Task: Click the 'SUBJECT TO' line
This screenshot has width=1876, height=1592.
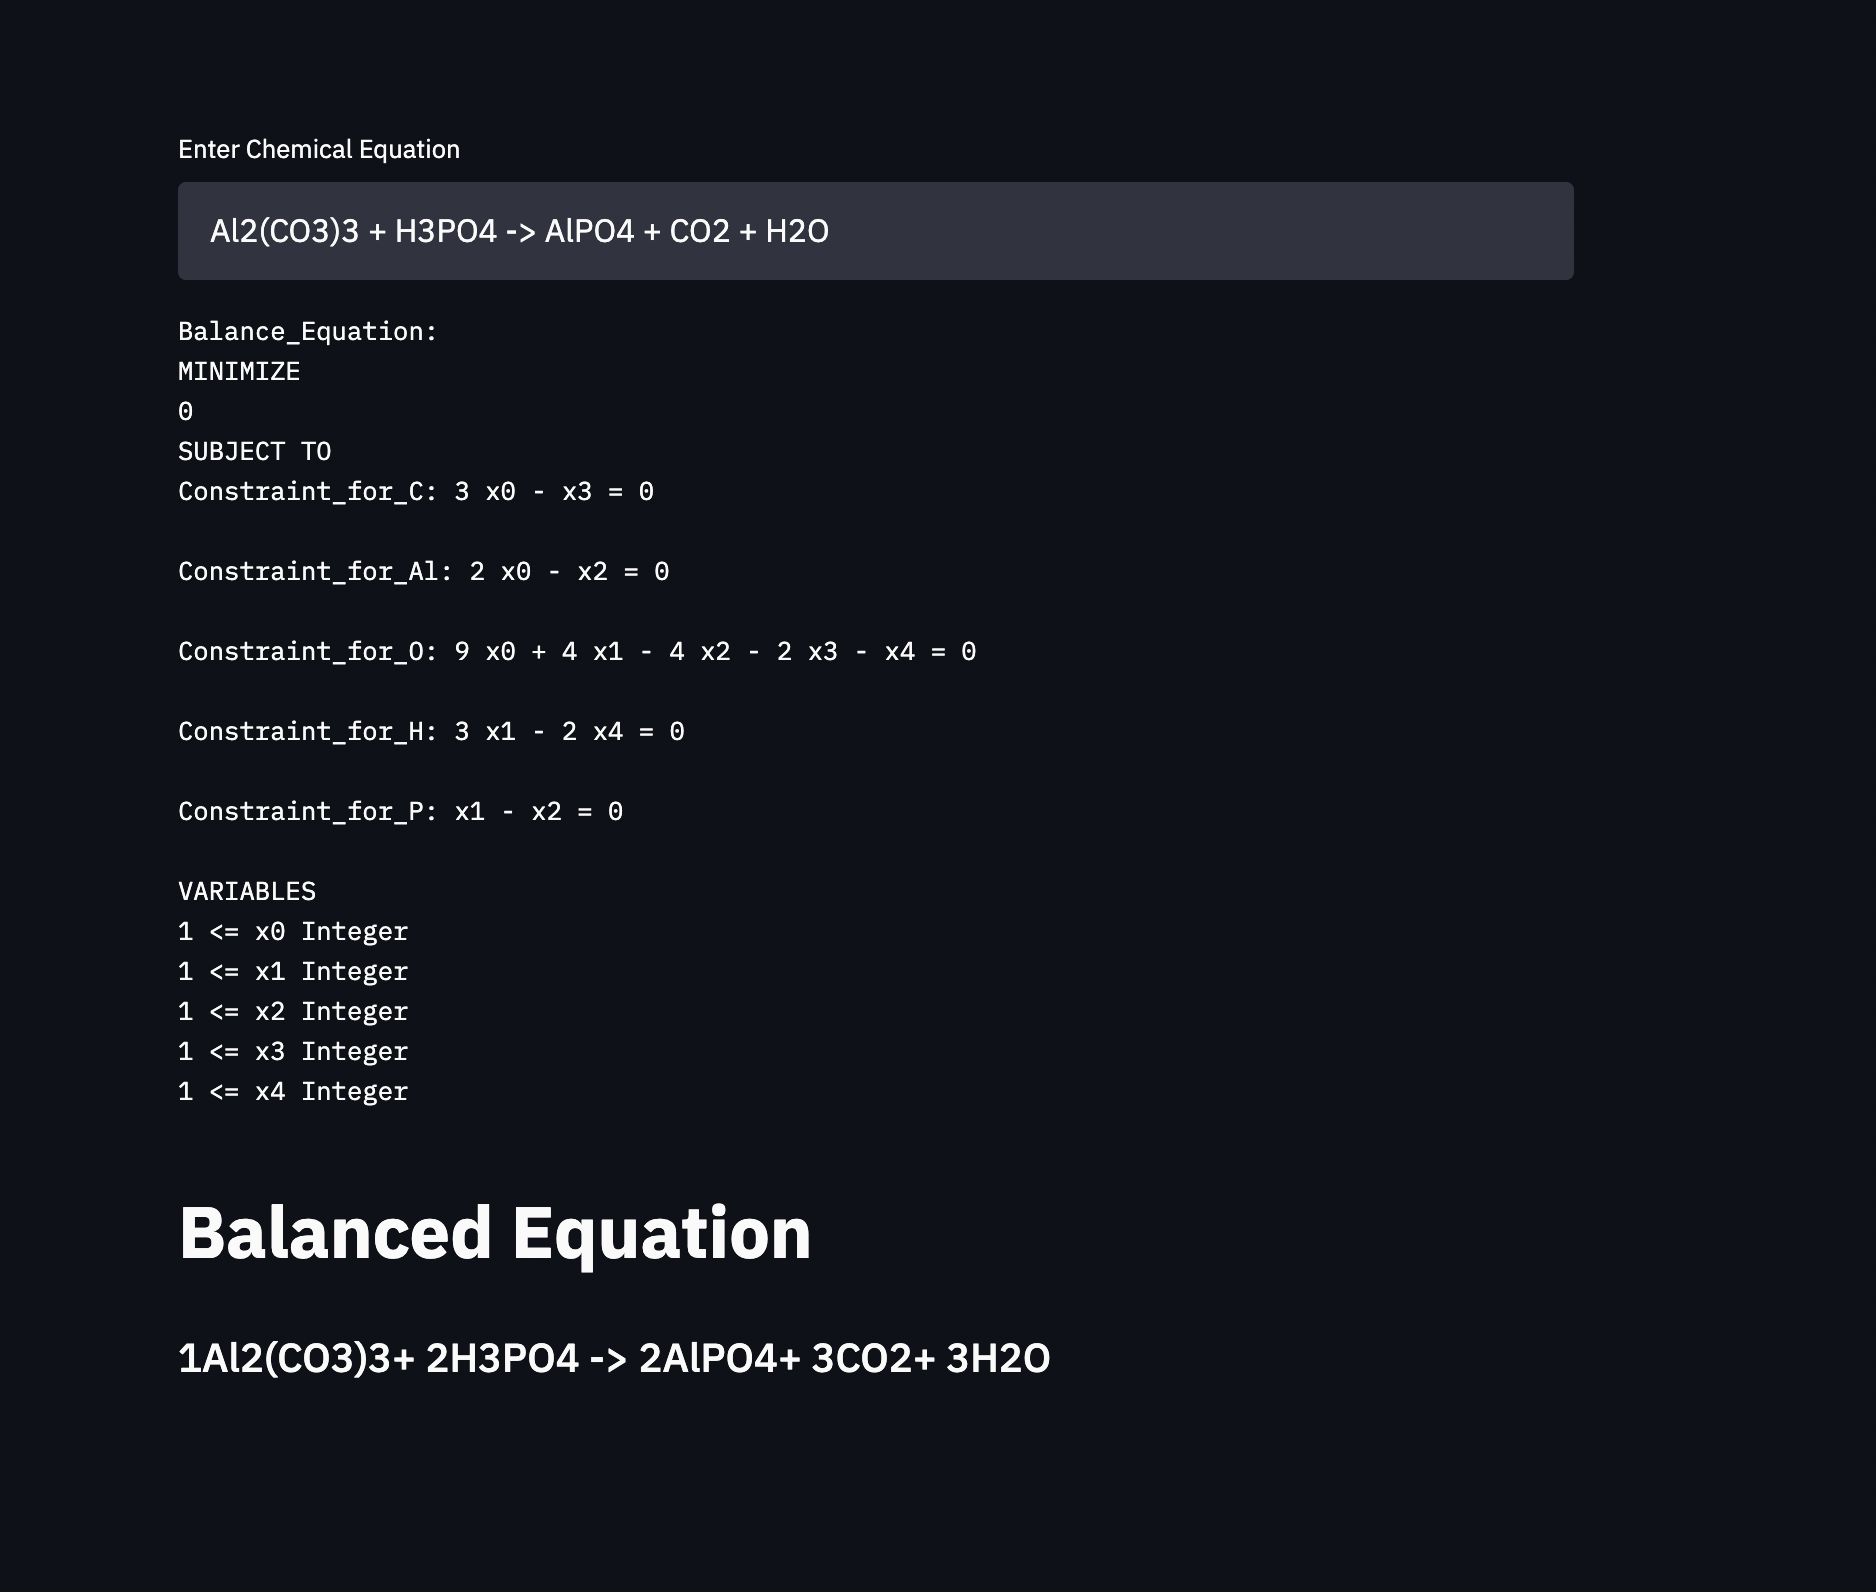Action: click(254, 452)
